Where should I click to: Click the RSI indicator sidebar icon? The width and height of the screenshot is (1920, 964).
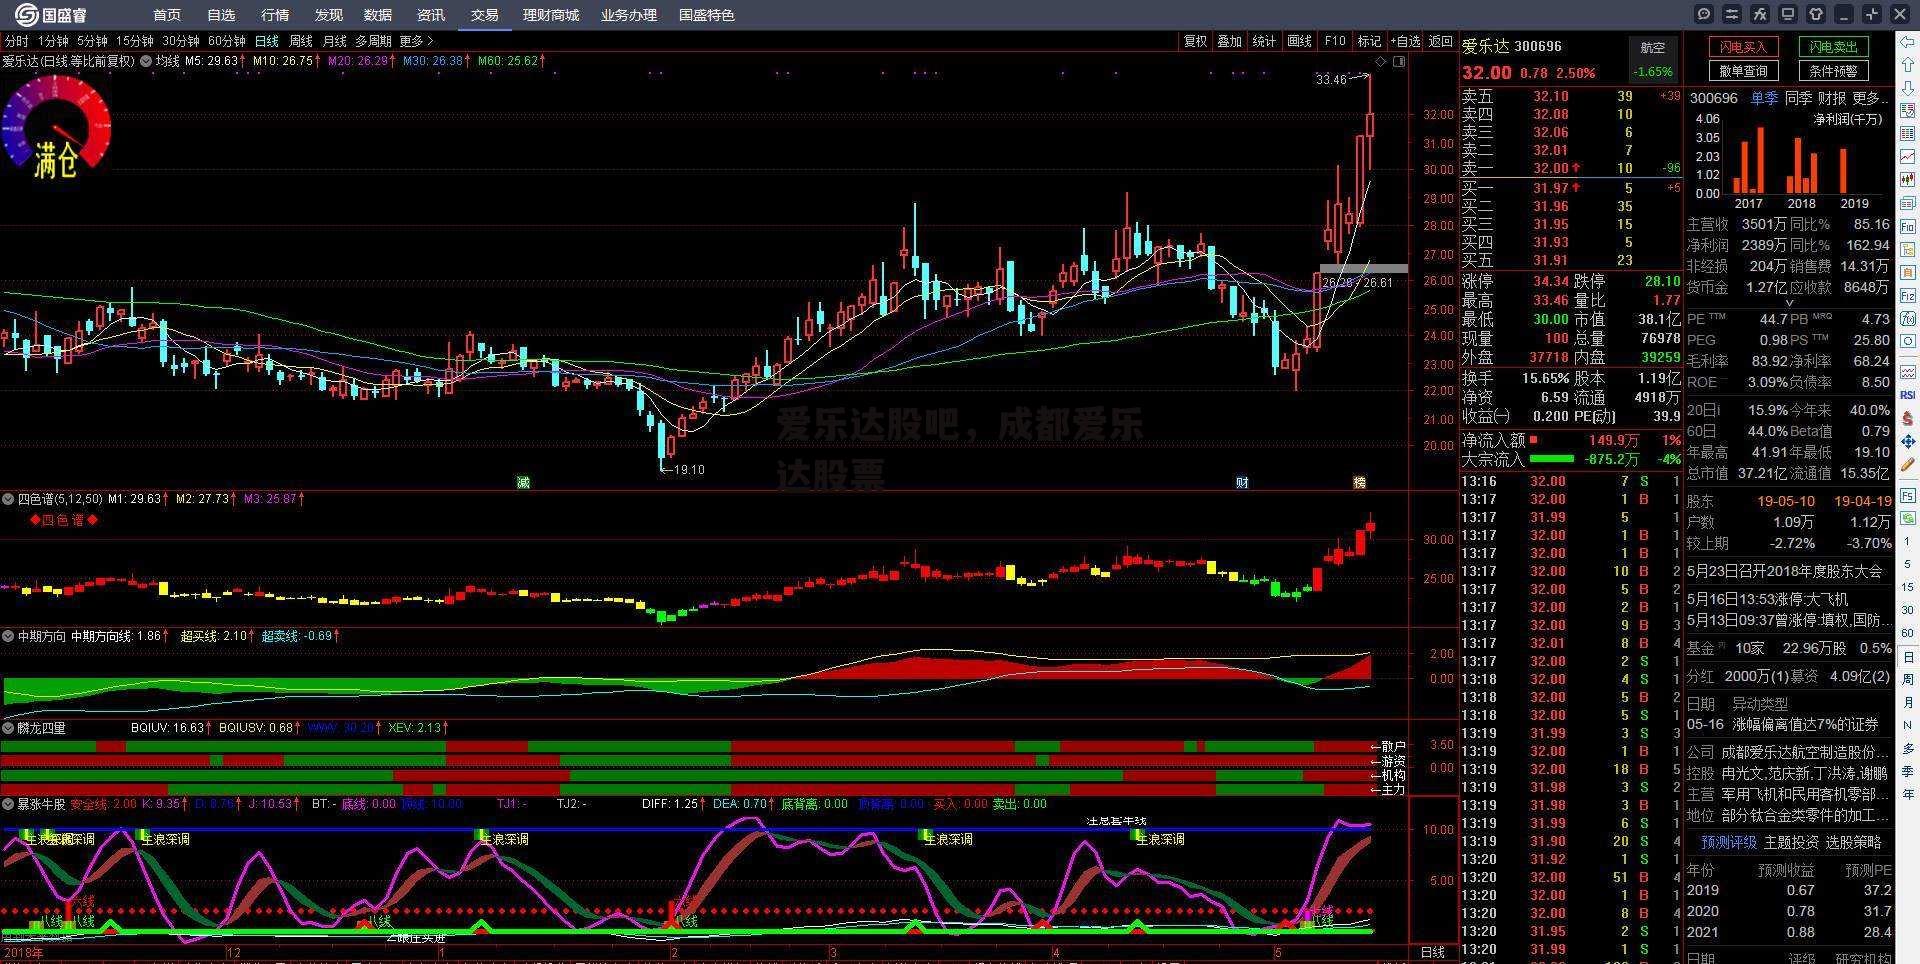tap(1908, 395)
